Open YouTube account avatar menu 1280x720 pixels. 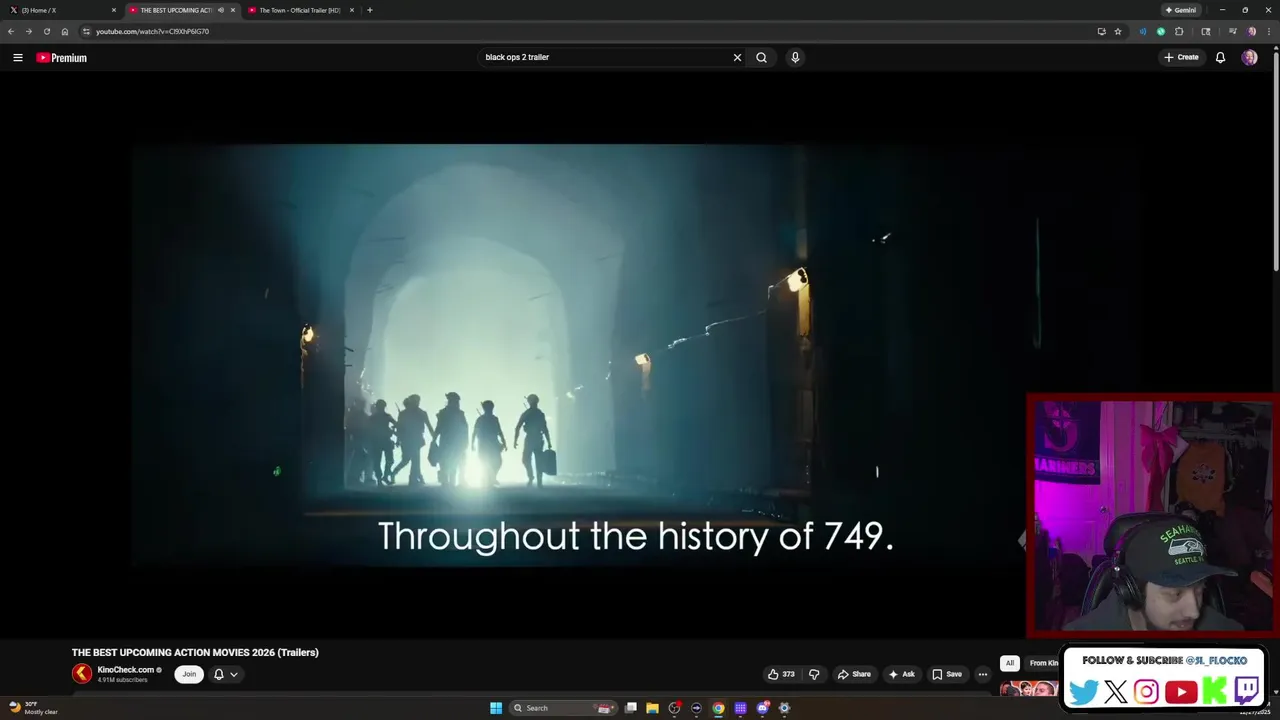[1249, 57]
